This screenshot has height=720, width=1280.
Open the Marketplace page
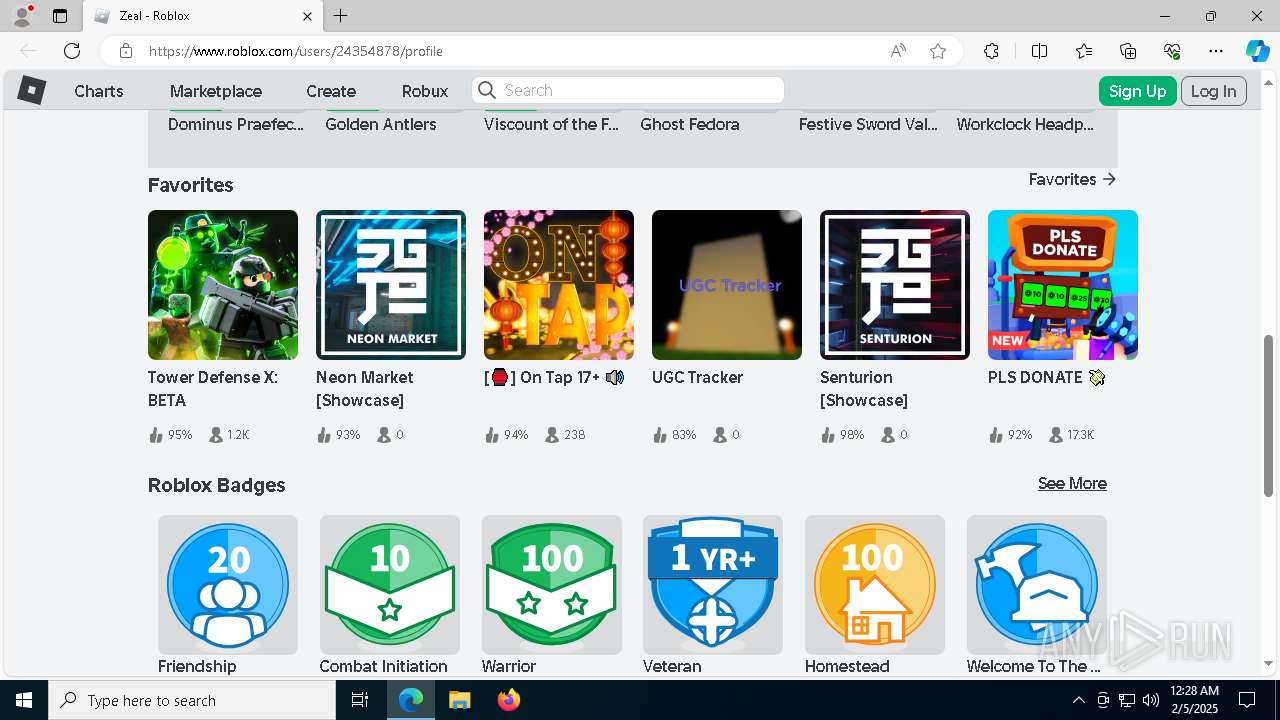pos(216,91)
